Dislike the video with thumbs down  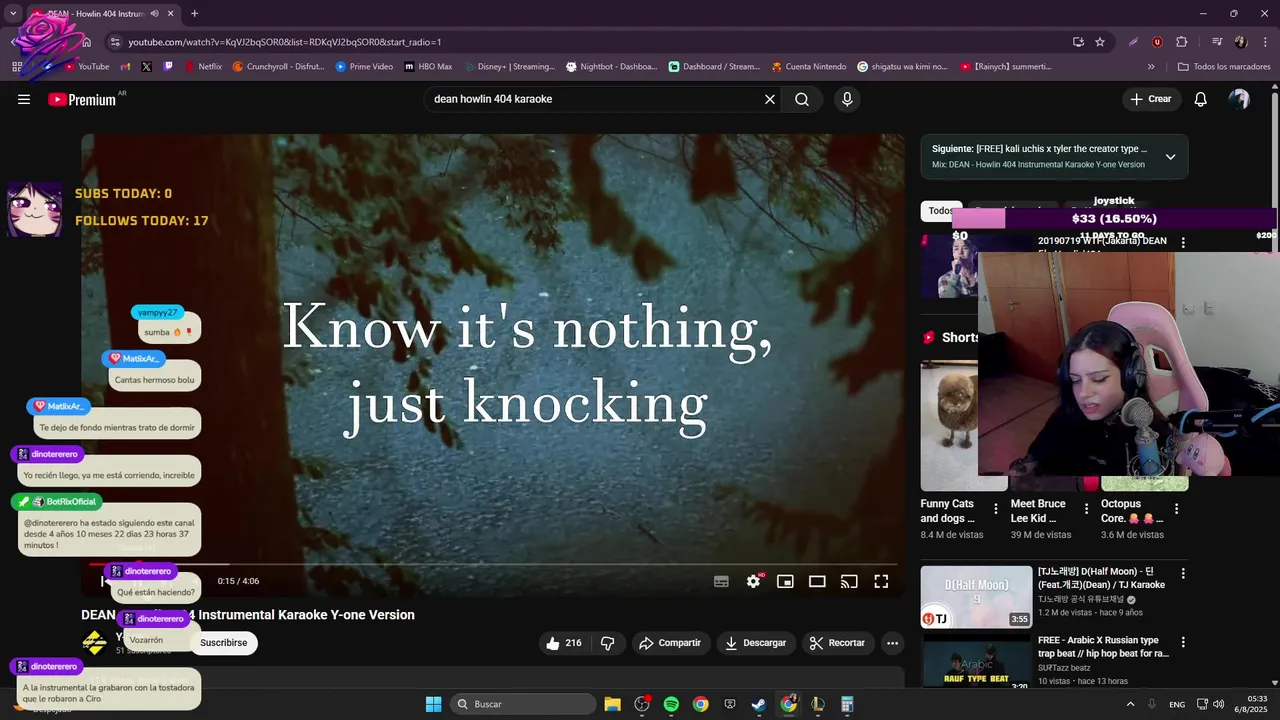(x=607, y=643)
